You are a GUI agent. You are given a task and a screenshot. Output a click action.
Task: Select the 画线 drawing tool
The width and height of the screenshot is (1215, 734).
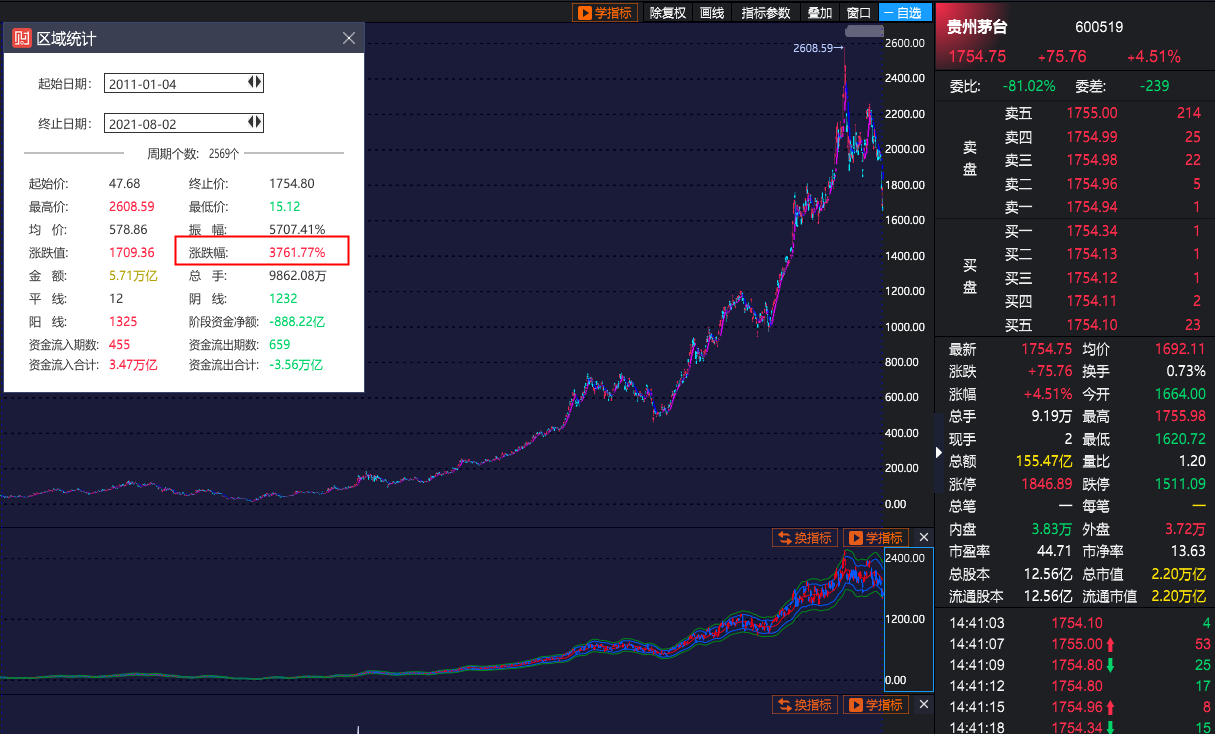tap(711, 12)
